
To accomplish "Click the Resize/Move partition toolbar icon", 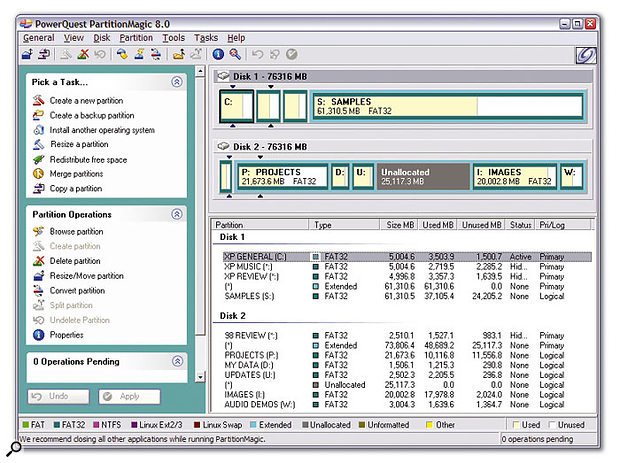I will pyautogui.click(x=27, y=54).
